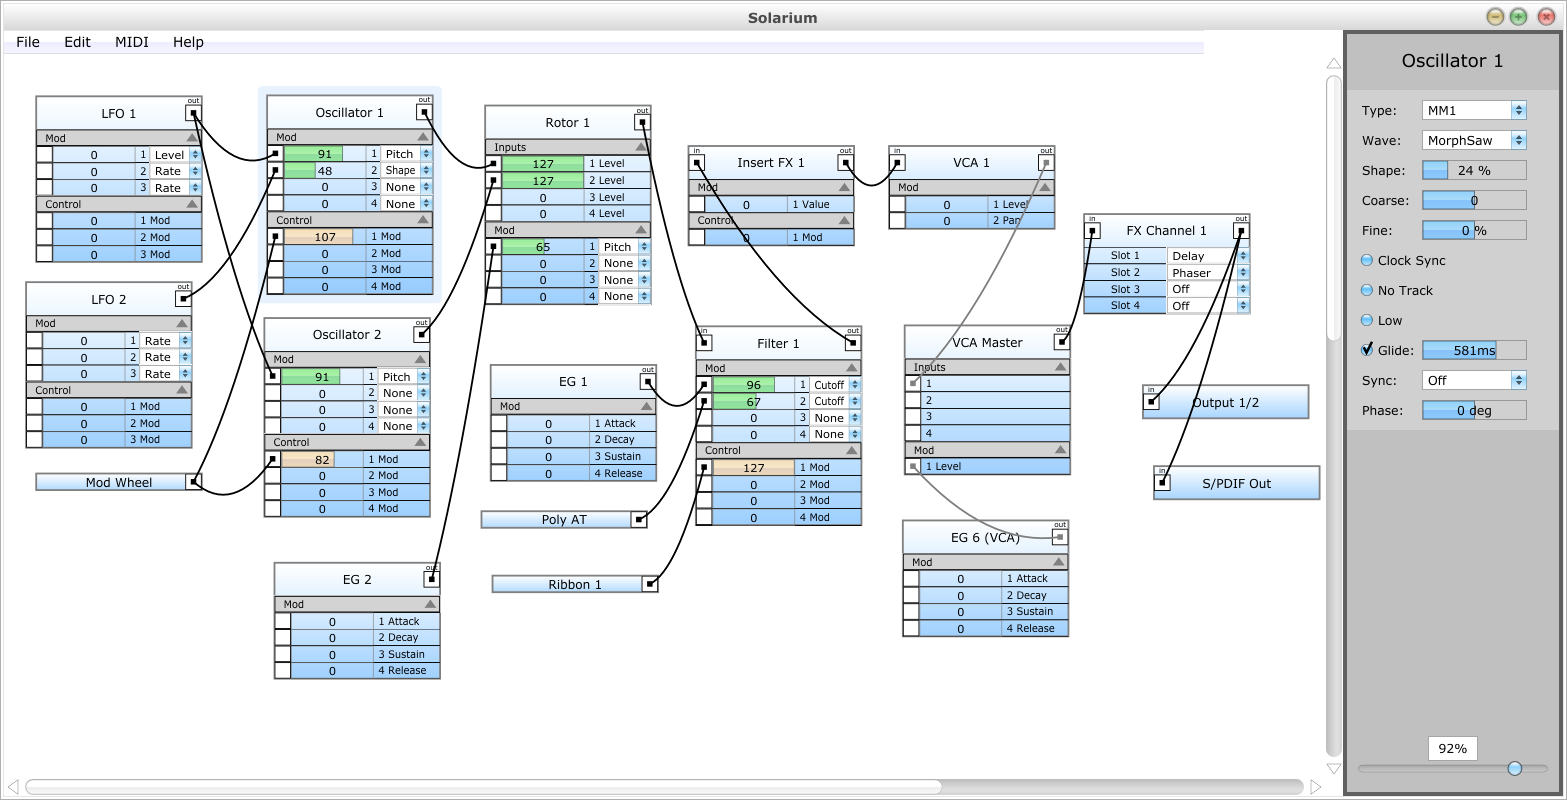The image size is (1567, 800).
Task: Click the vertical canvas scrollbar
Action: tap(1333, 207)
